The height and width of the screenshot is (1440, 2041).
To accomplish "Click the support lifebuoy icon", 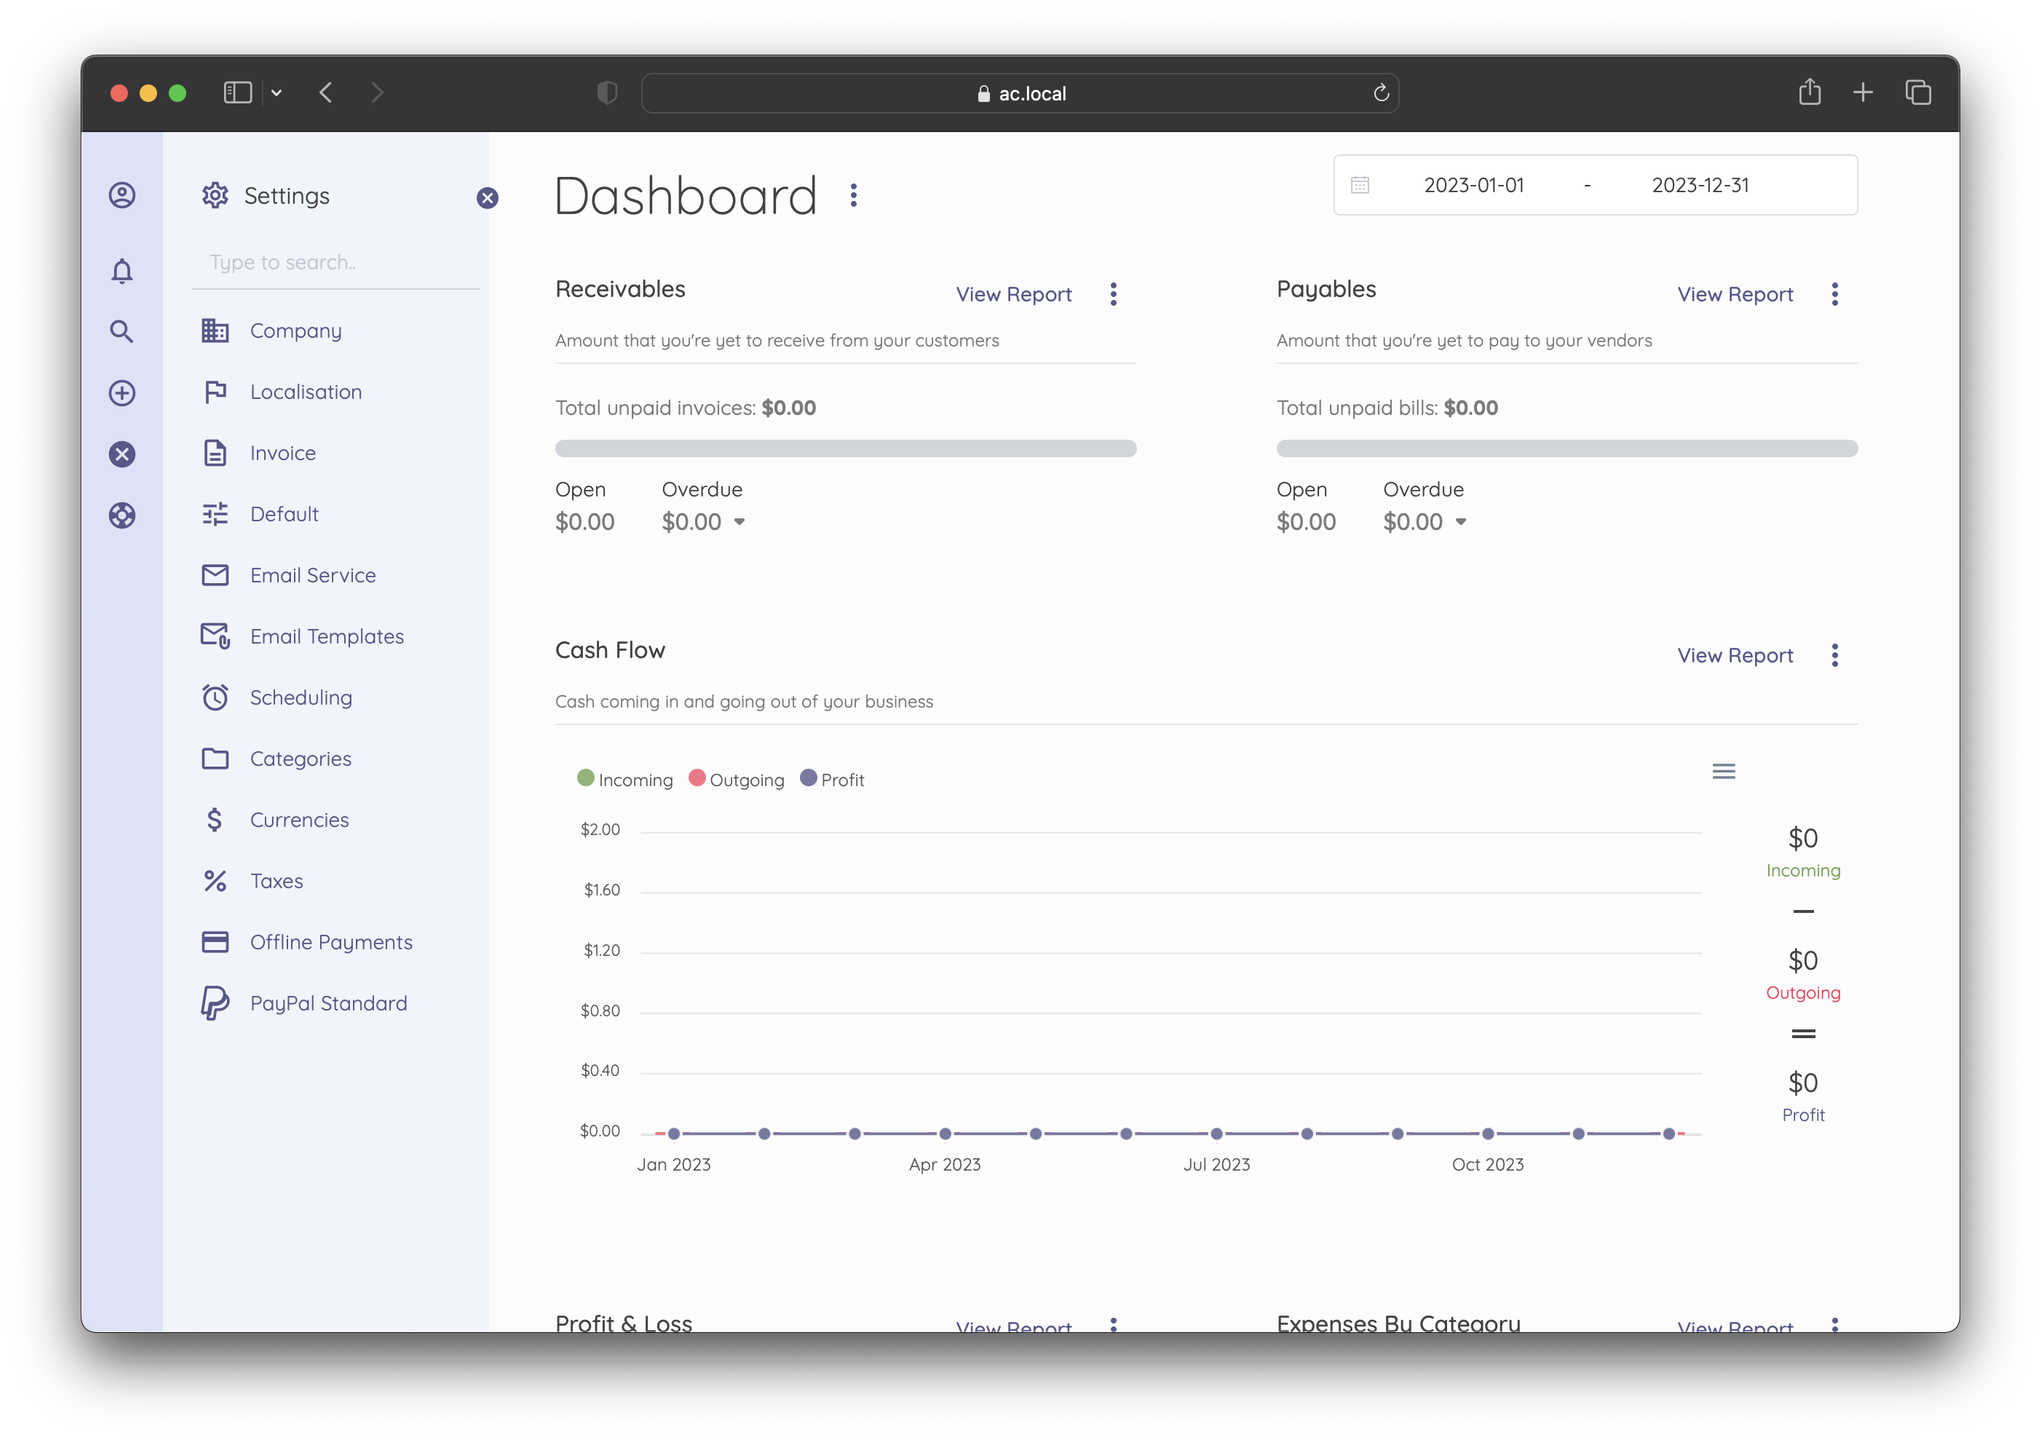I will pos(122,516).
